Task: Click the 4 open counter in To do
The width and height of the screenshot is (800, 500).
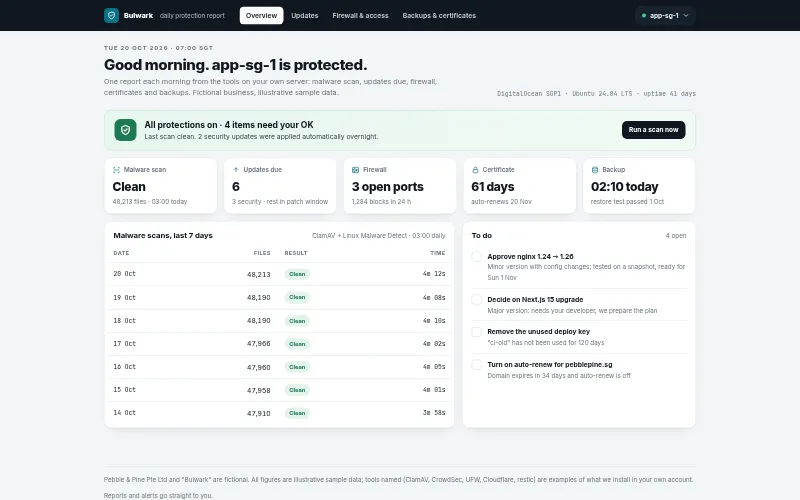Action: [676, 236]
